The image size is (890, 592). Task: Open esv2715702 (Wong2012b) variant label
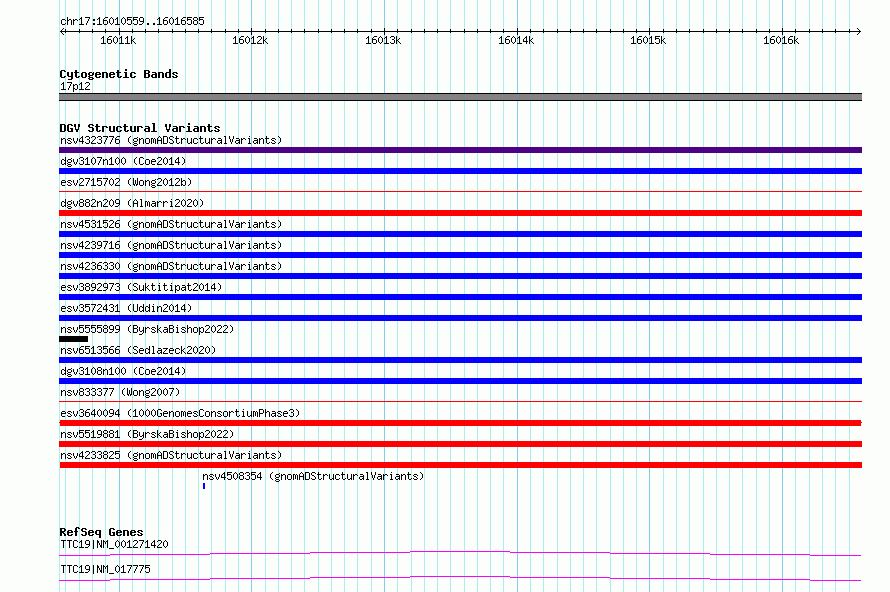tap(126, 182)
